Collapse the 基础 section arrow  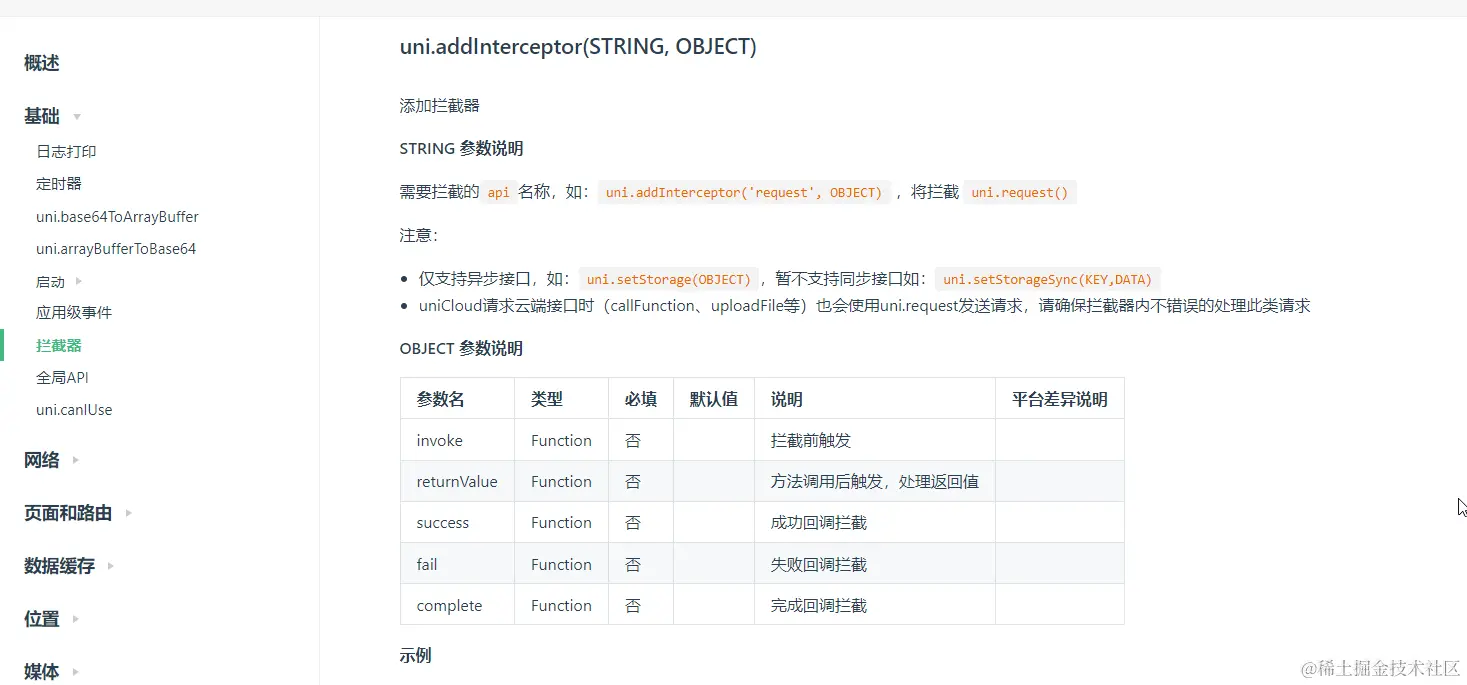(77, 117)
